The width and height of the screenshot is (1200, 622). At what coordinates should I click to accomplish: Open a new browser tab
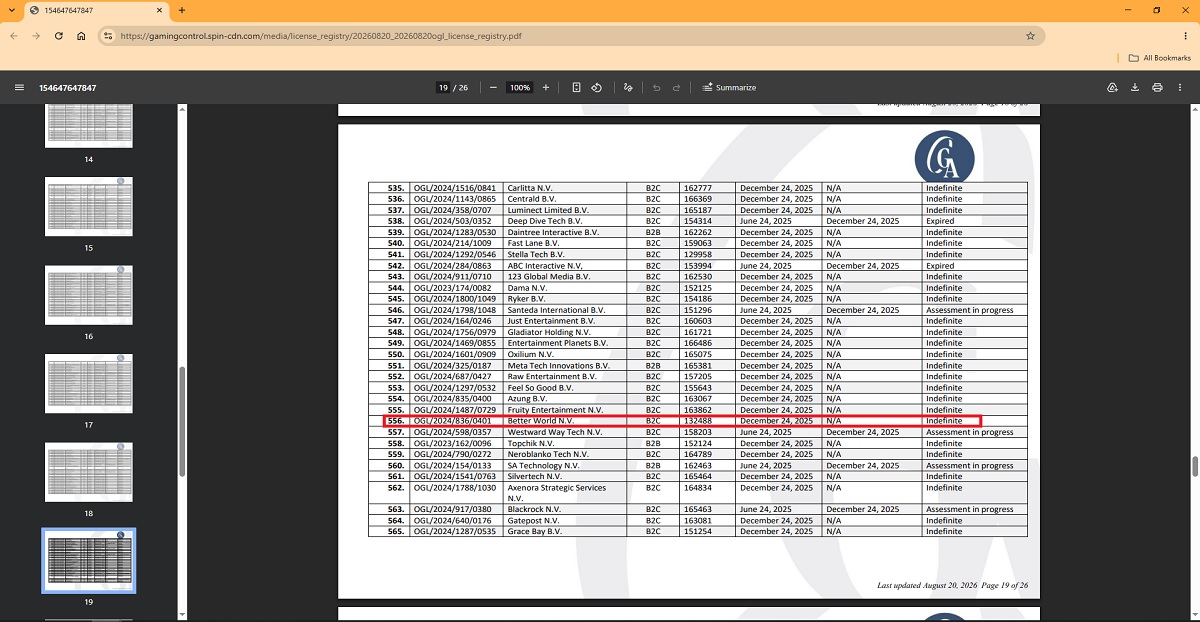pos(181,10)
